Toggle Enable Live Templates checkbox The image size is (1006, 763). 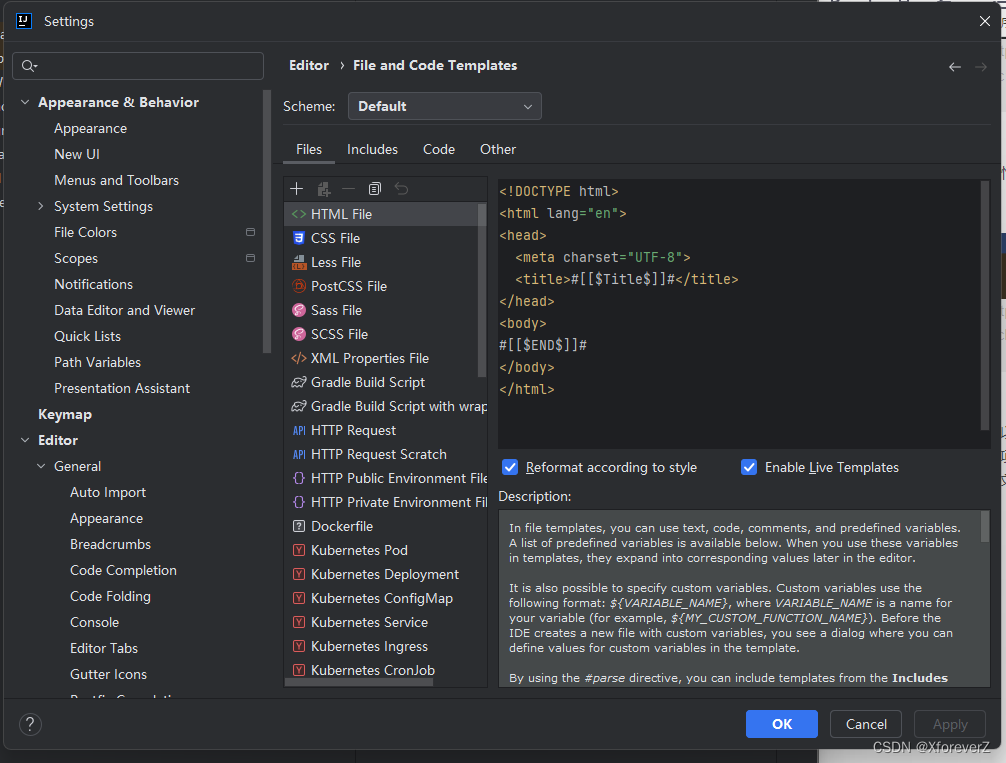(x=749, y=467)
